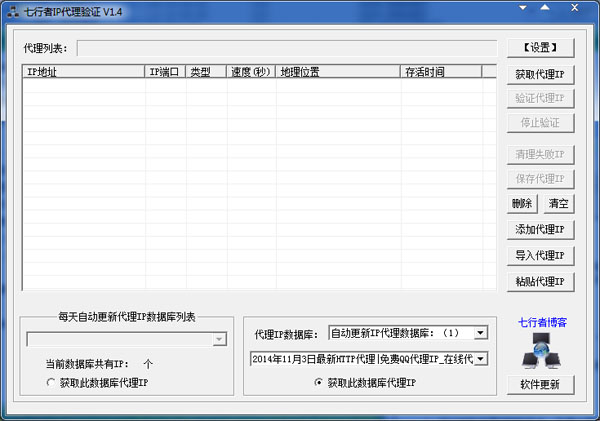Click the app icon in title bar
This screenshot has width=600, height=421.
point(13,12)
